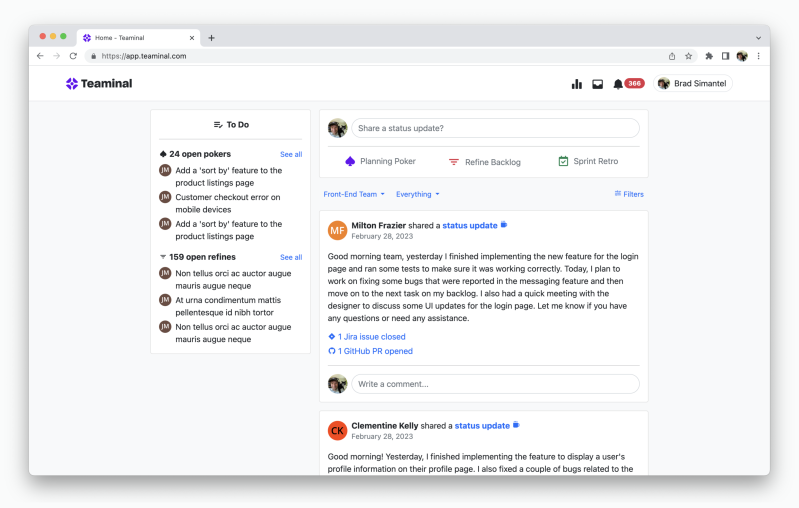This screenshot has width=799, height=508.
Task: Click the JM avatar next to Customer checkout error
Action: 165,197
